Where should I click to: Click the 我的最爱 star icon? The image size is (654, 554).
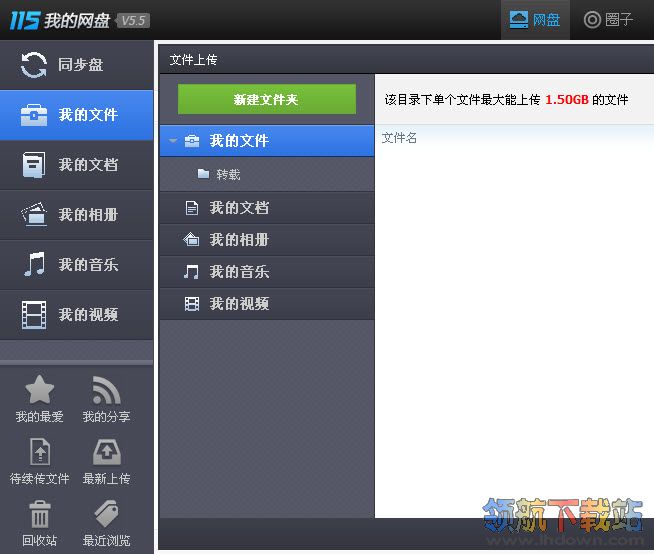coord(40,389)
